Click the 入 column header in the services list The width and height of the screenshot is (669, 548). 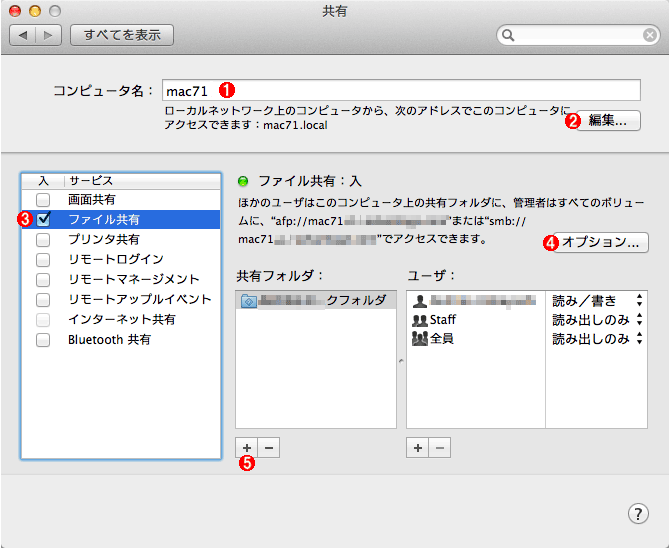tap(43, 181)
